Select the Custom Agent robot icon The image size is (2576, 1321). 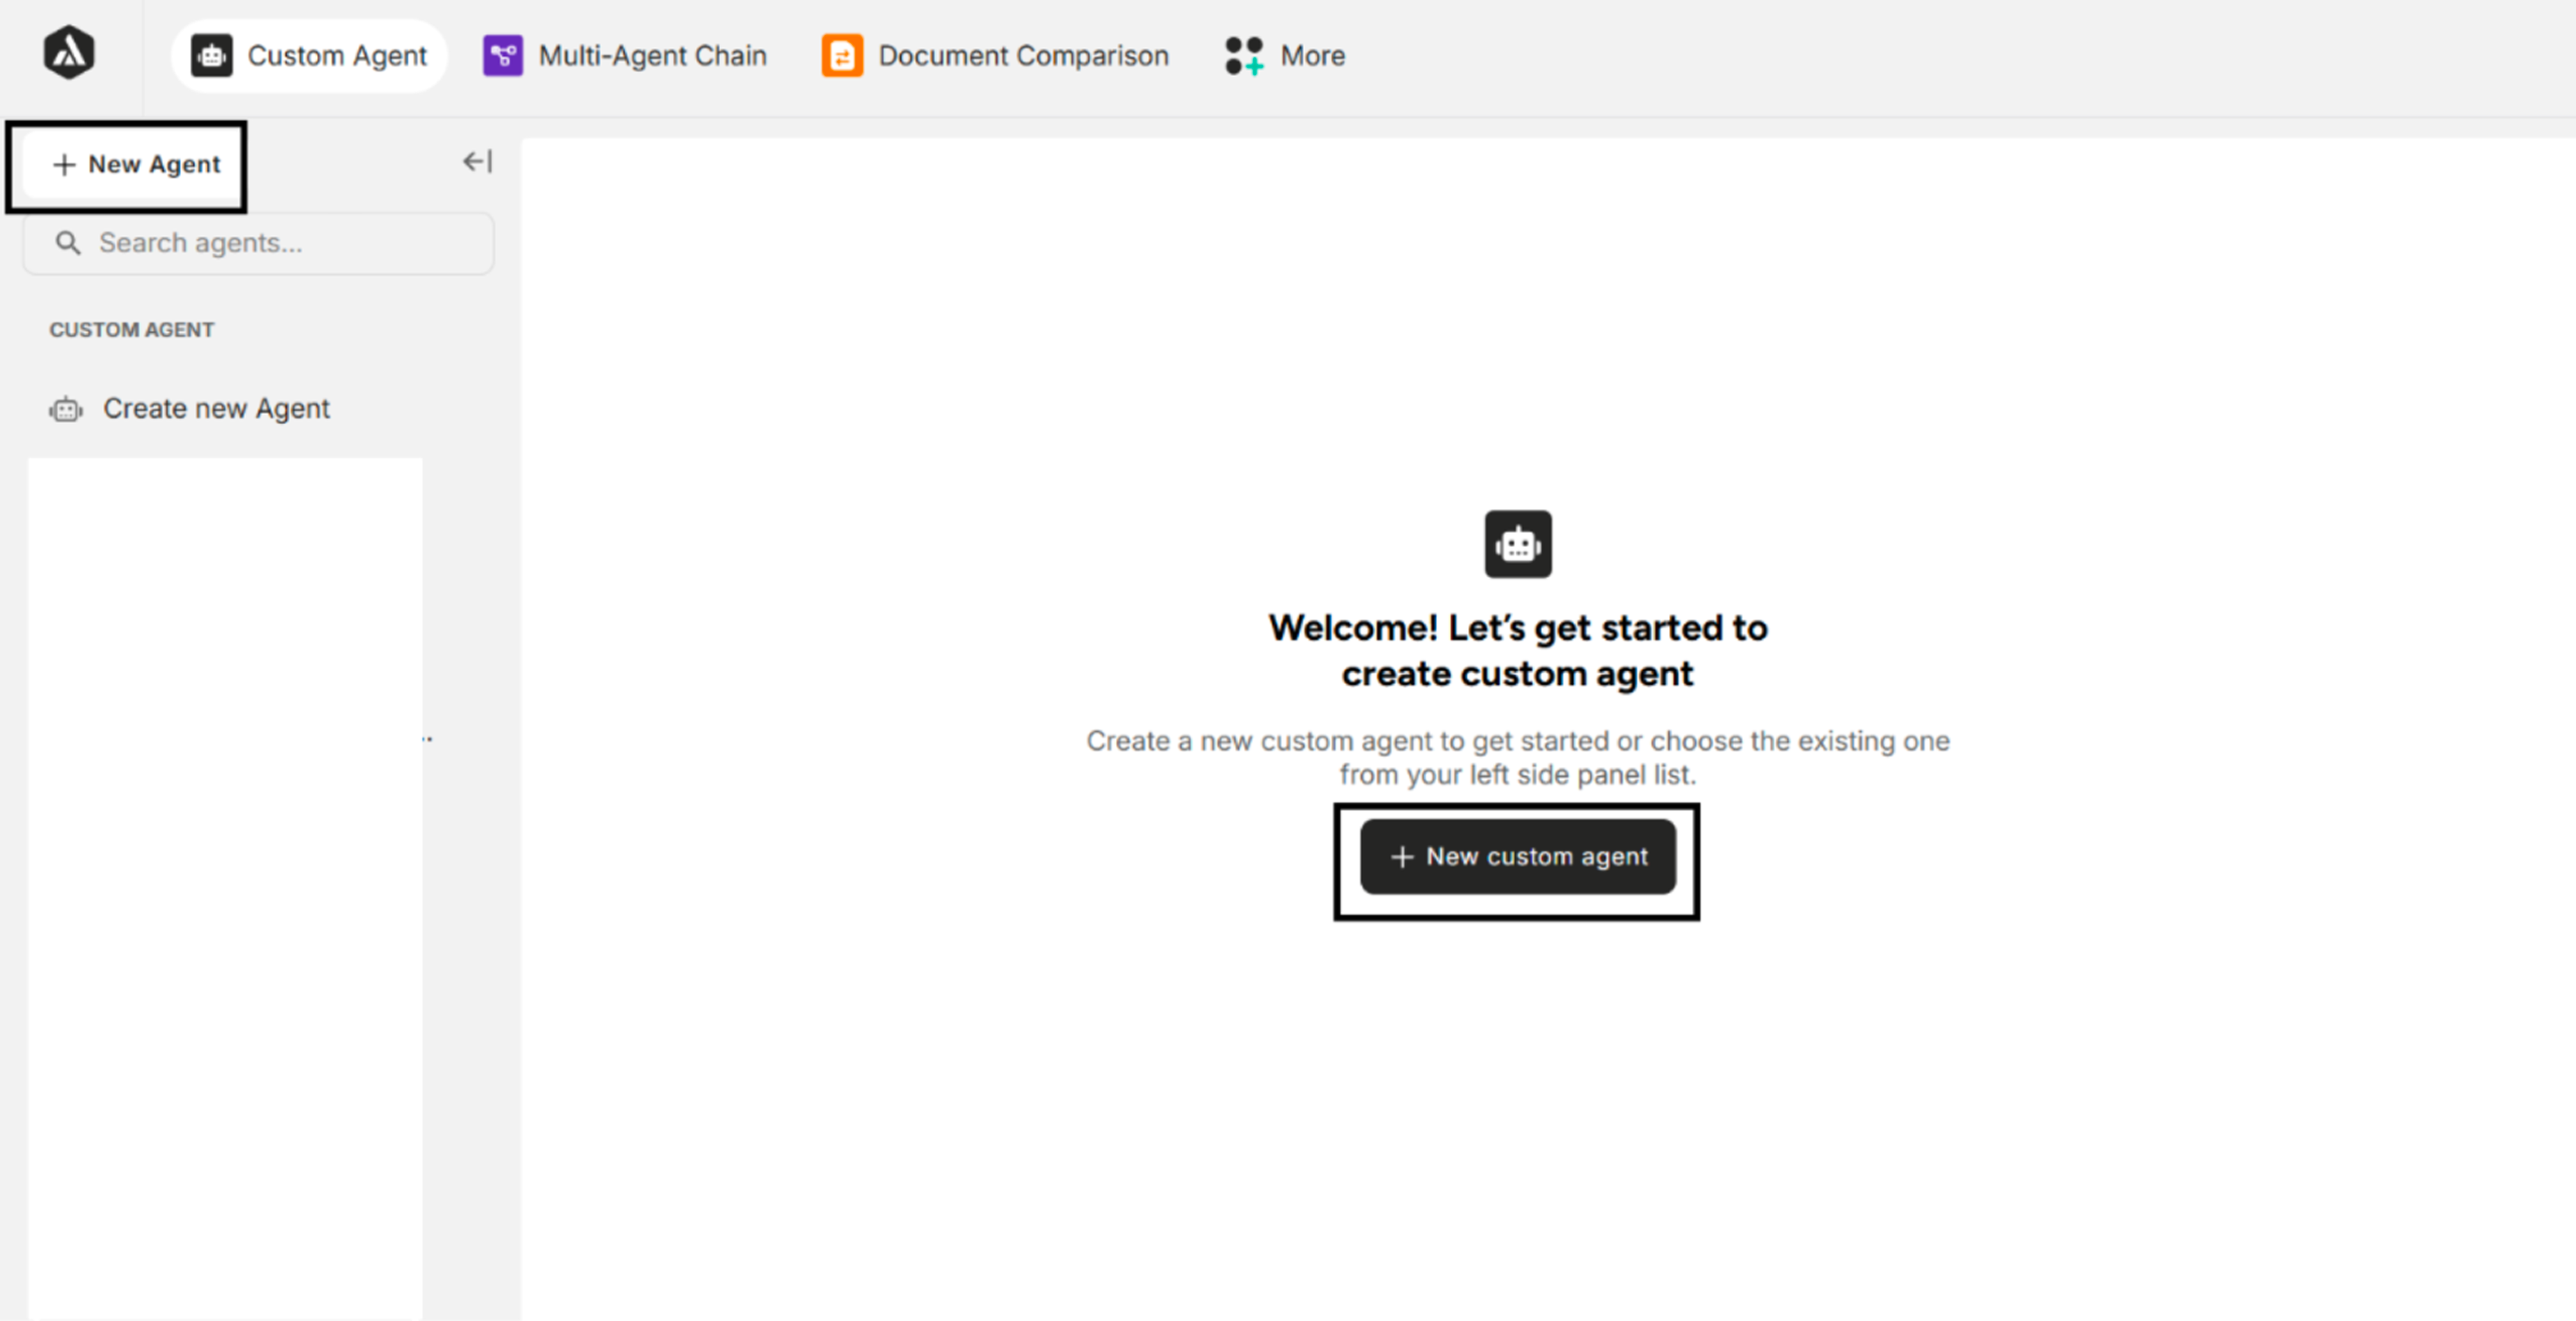(x=211, y=55)
